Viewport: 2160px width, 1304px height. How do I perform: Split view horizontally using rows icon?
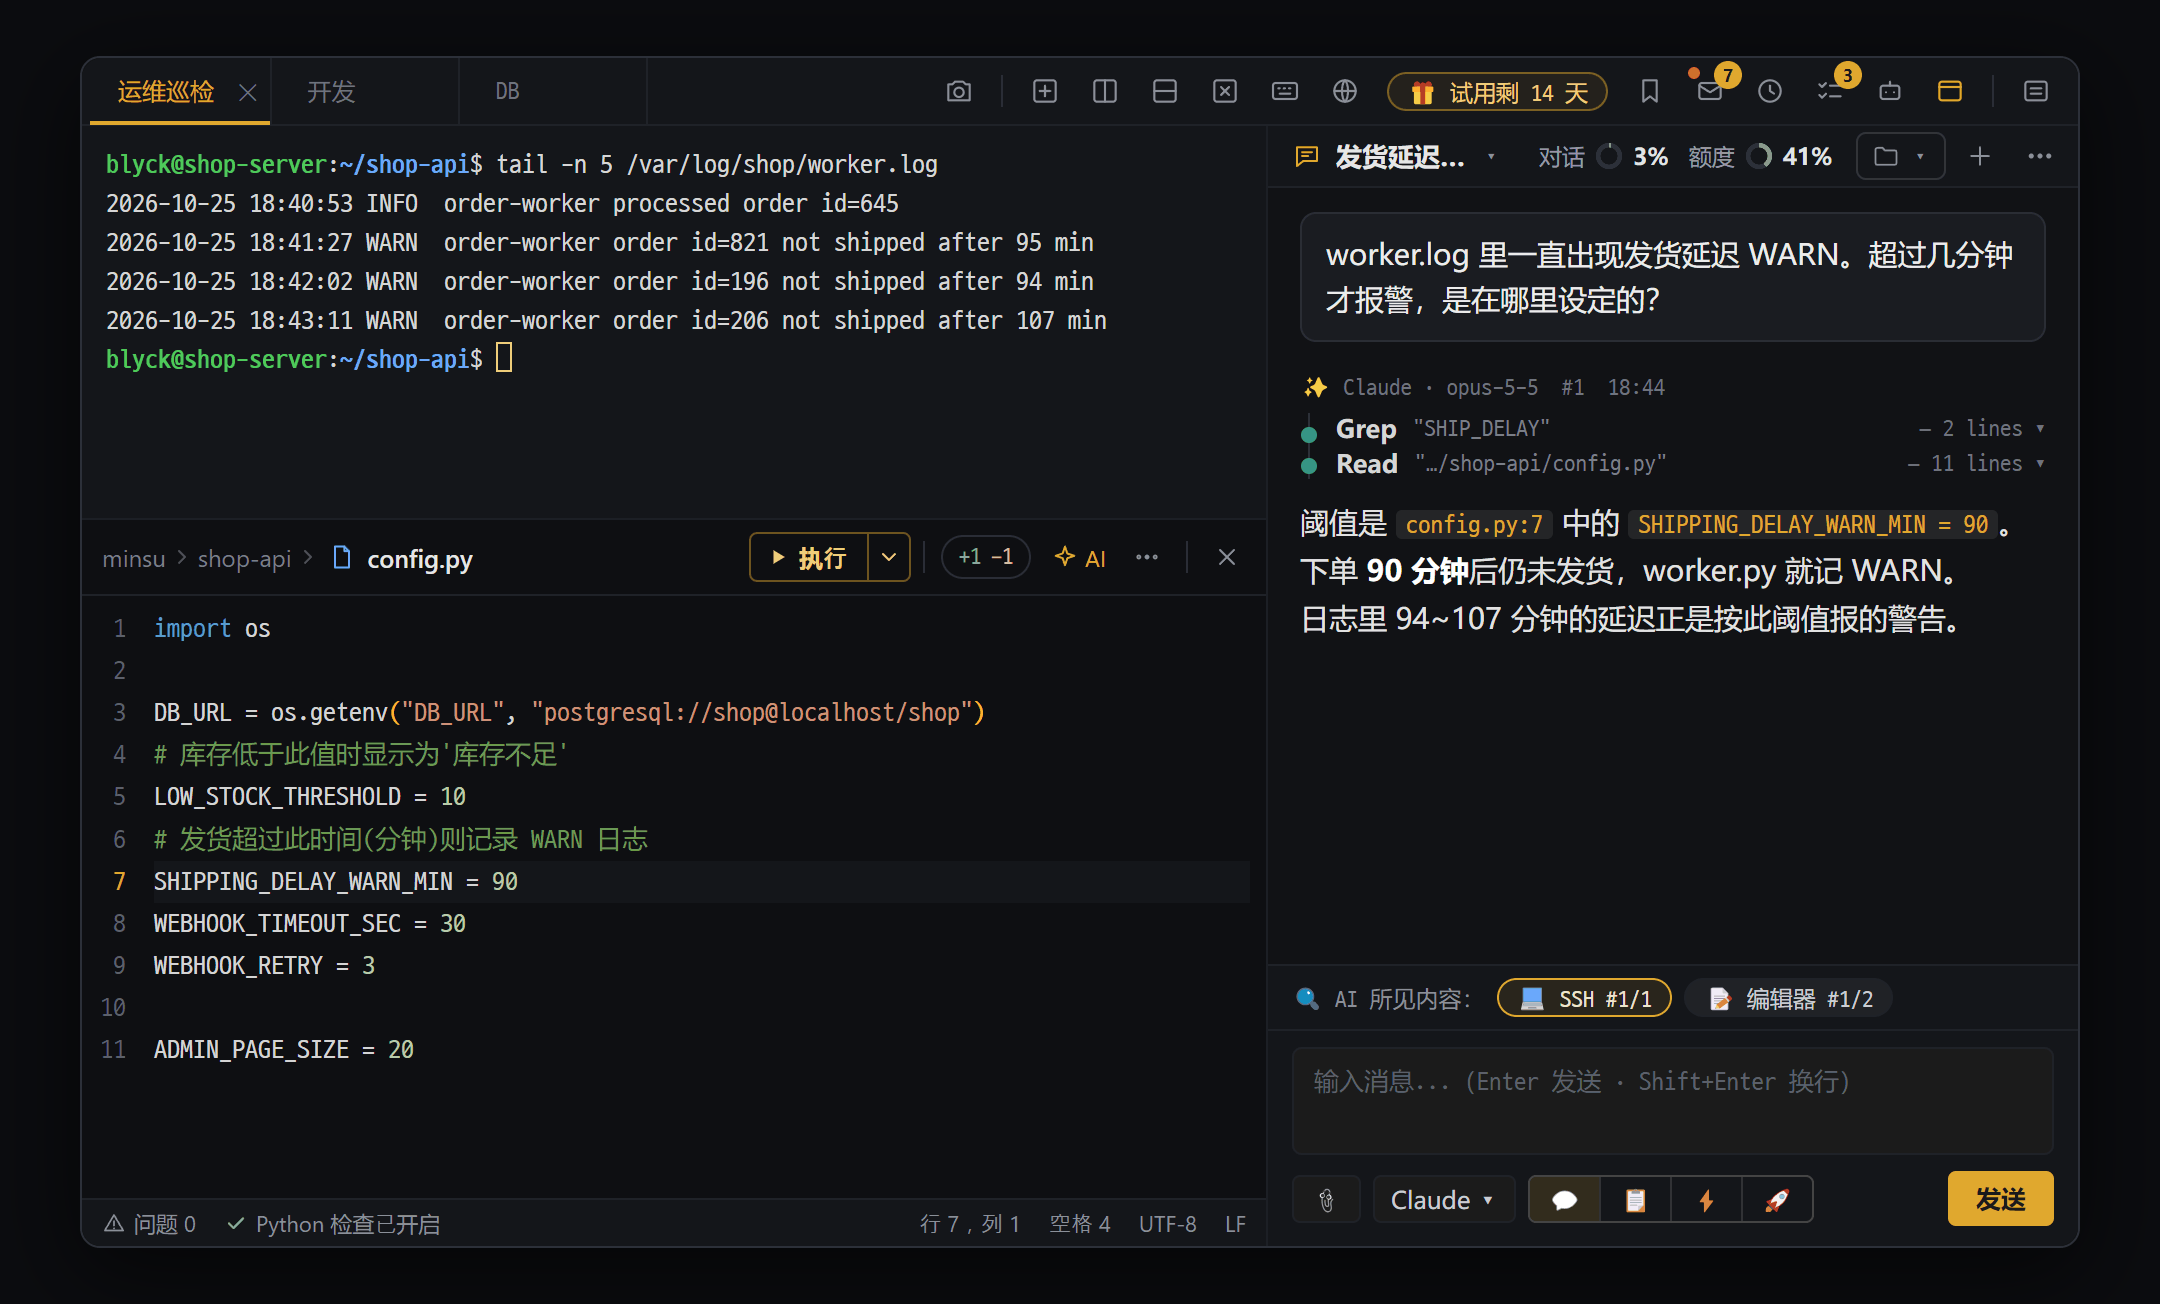1164,92
